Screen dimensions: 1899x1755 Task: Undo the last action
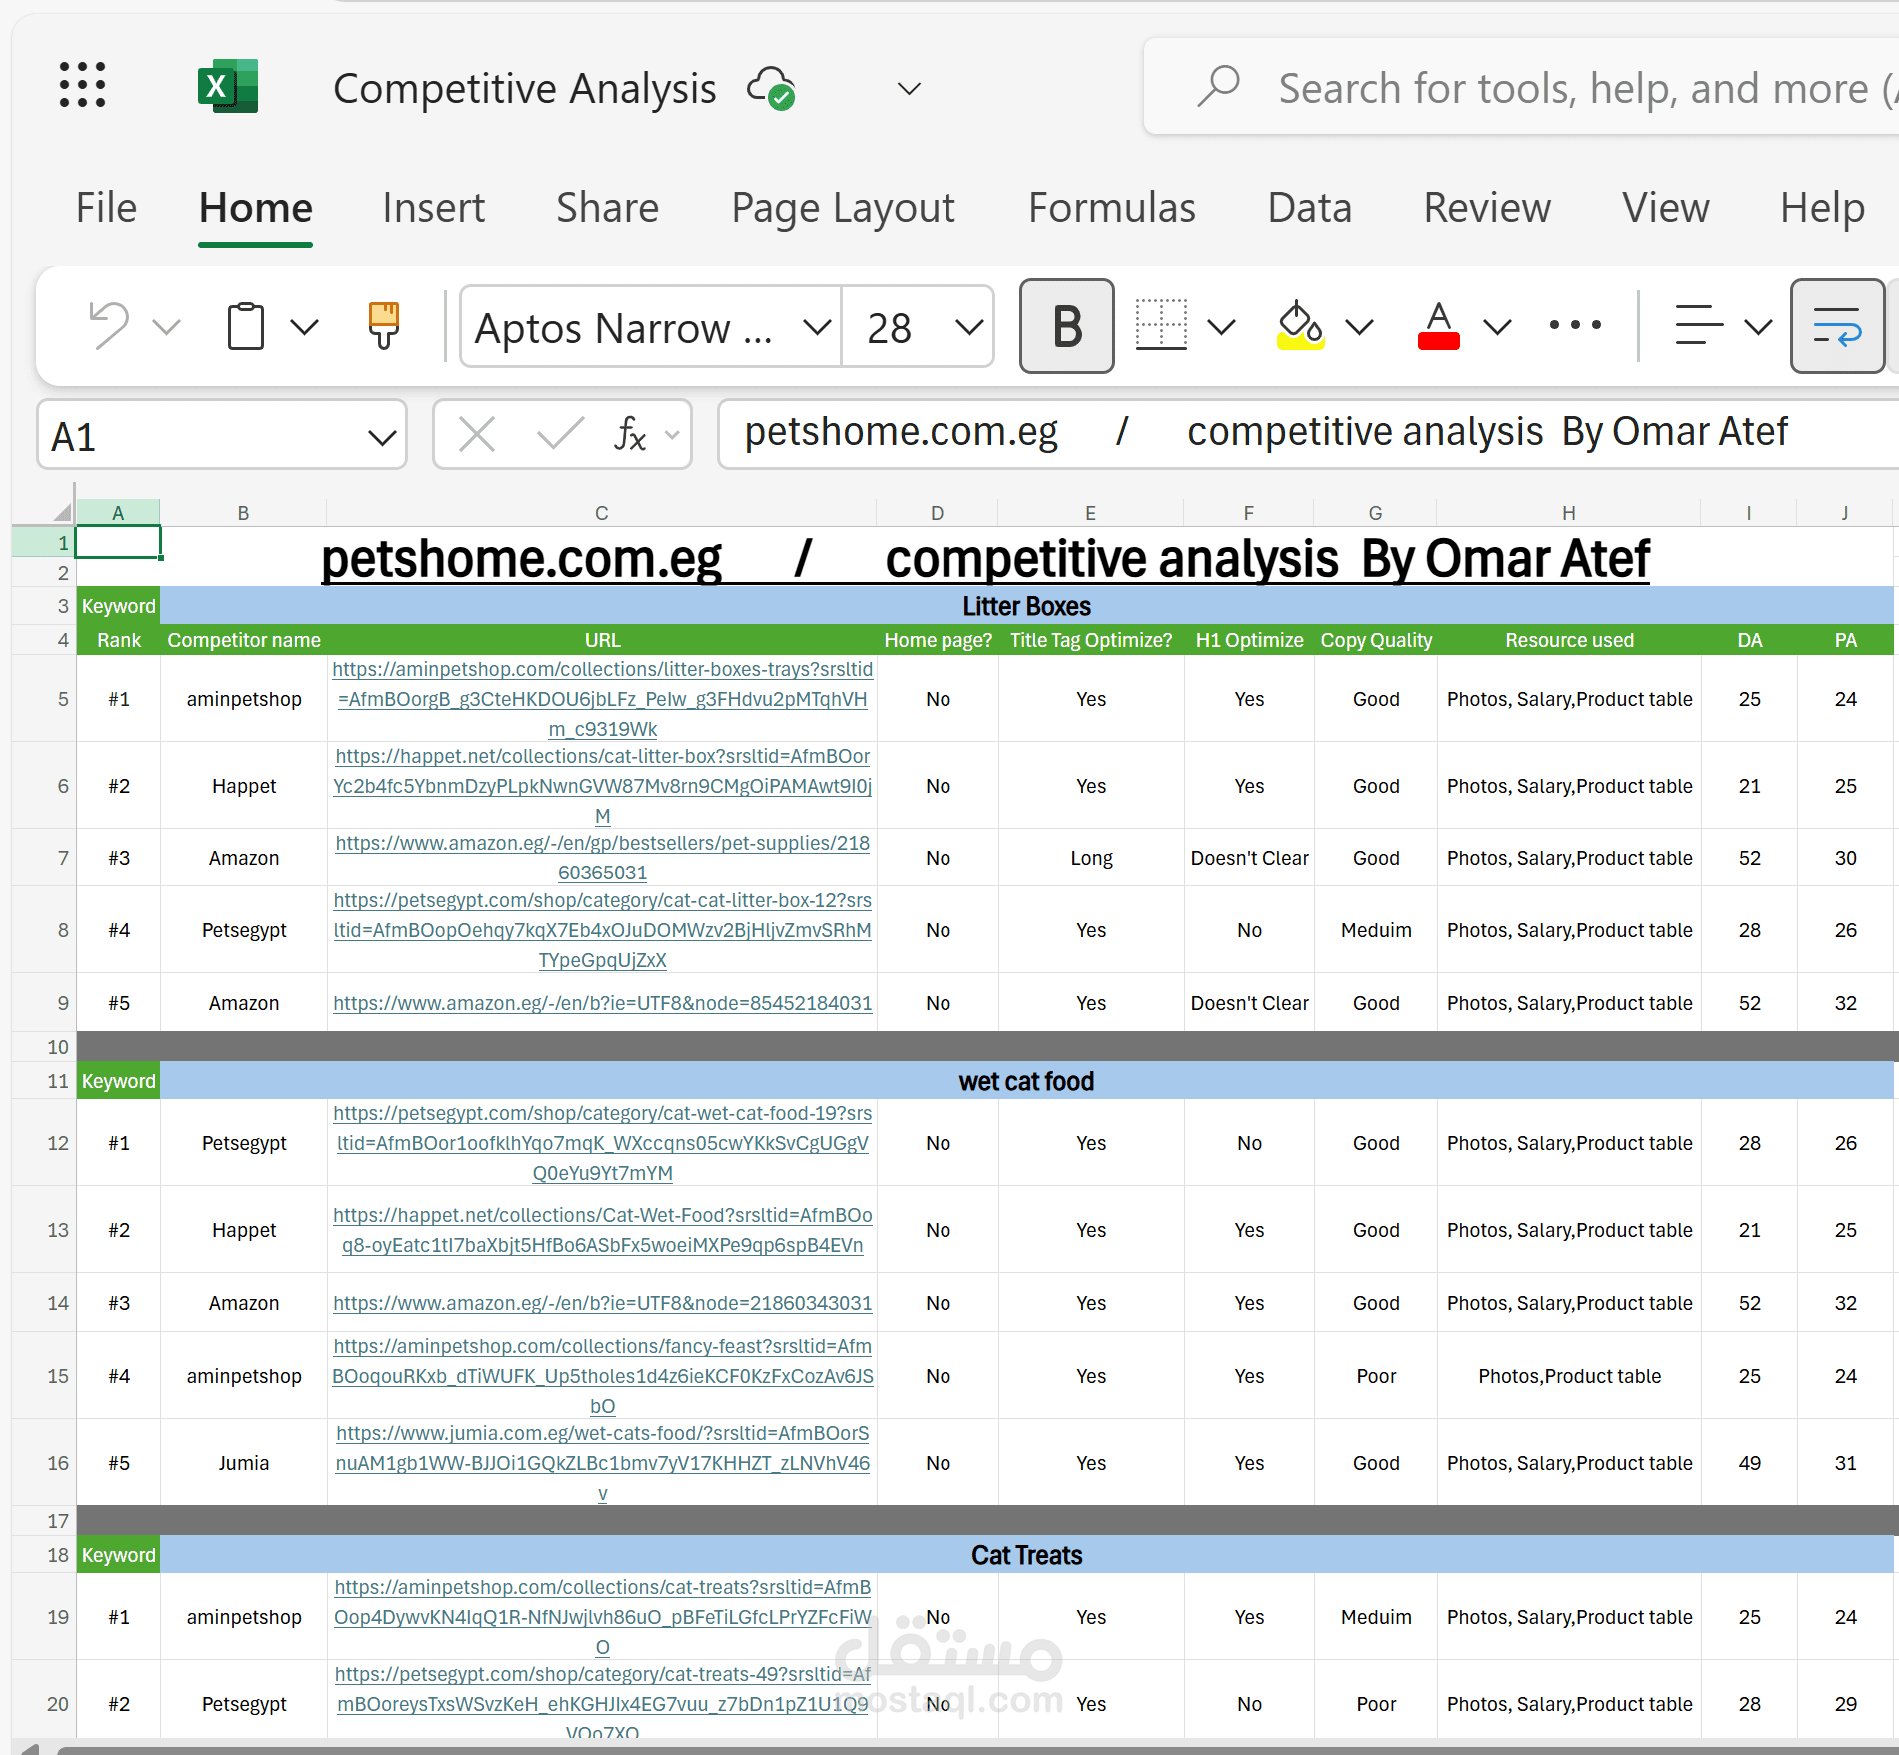click(108, 326)
